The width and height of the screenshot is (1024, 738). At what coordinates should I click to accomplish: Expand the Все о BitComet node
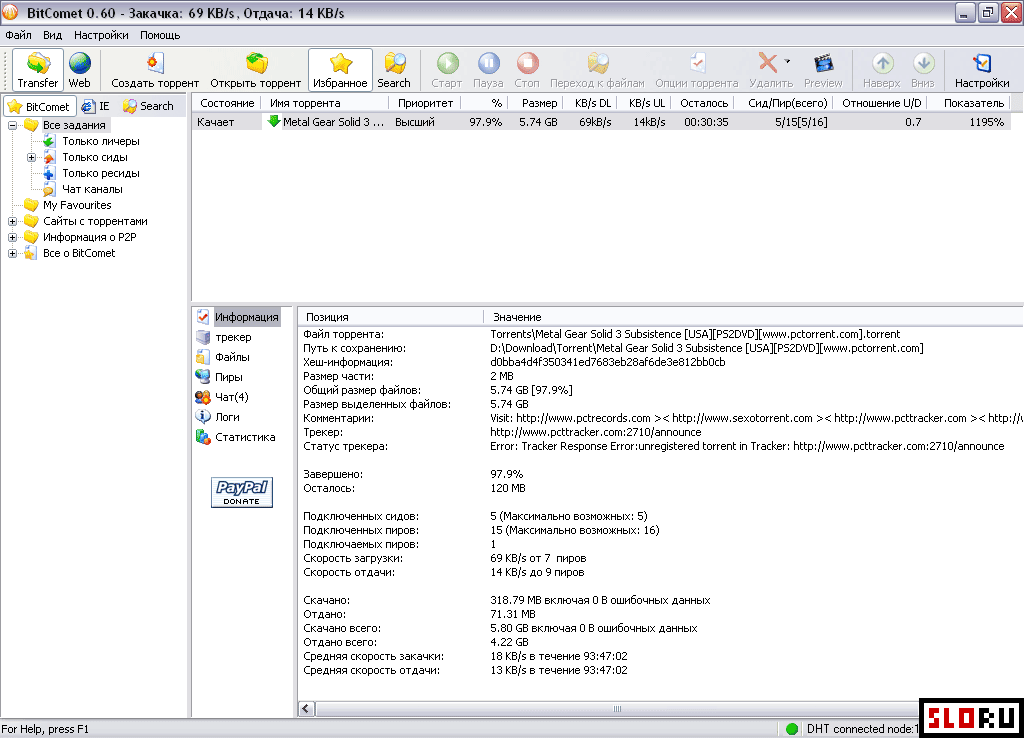click(12, 253)
